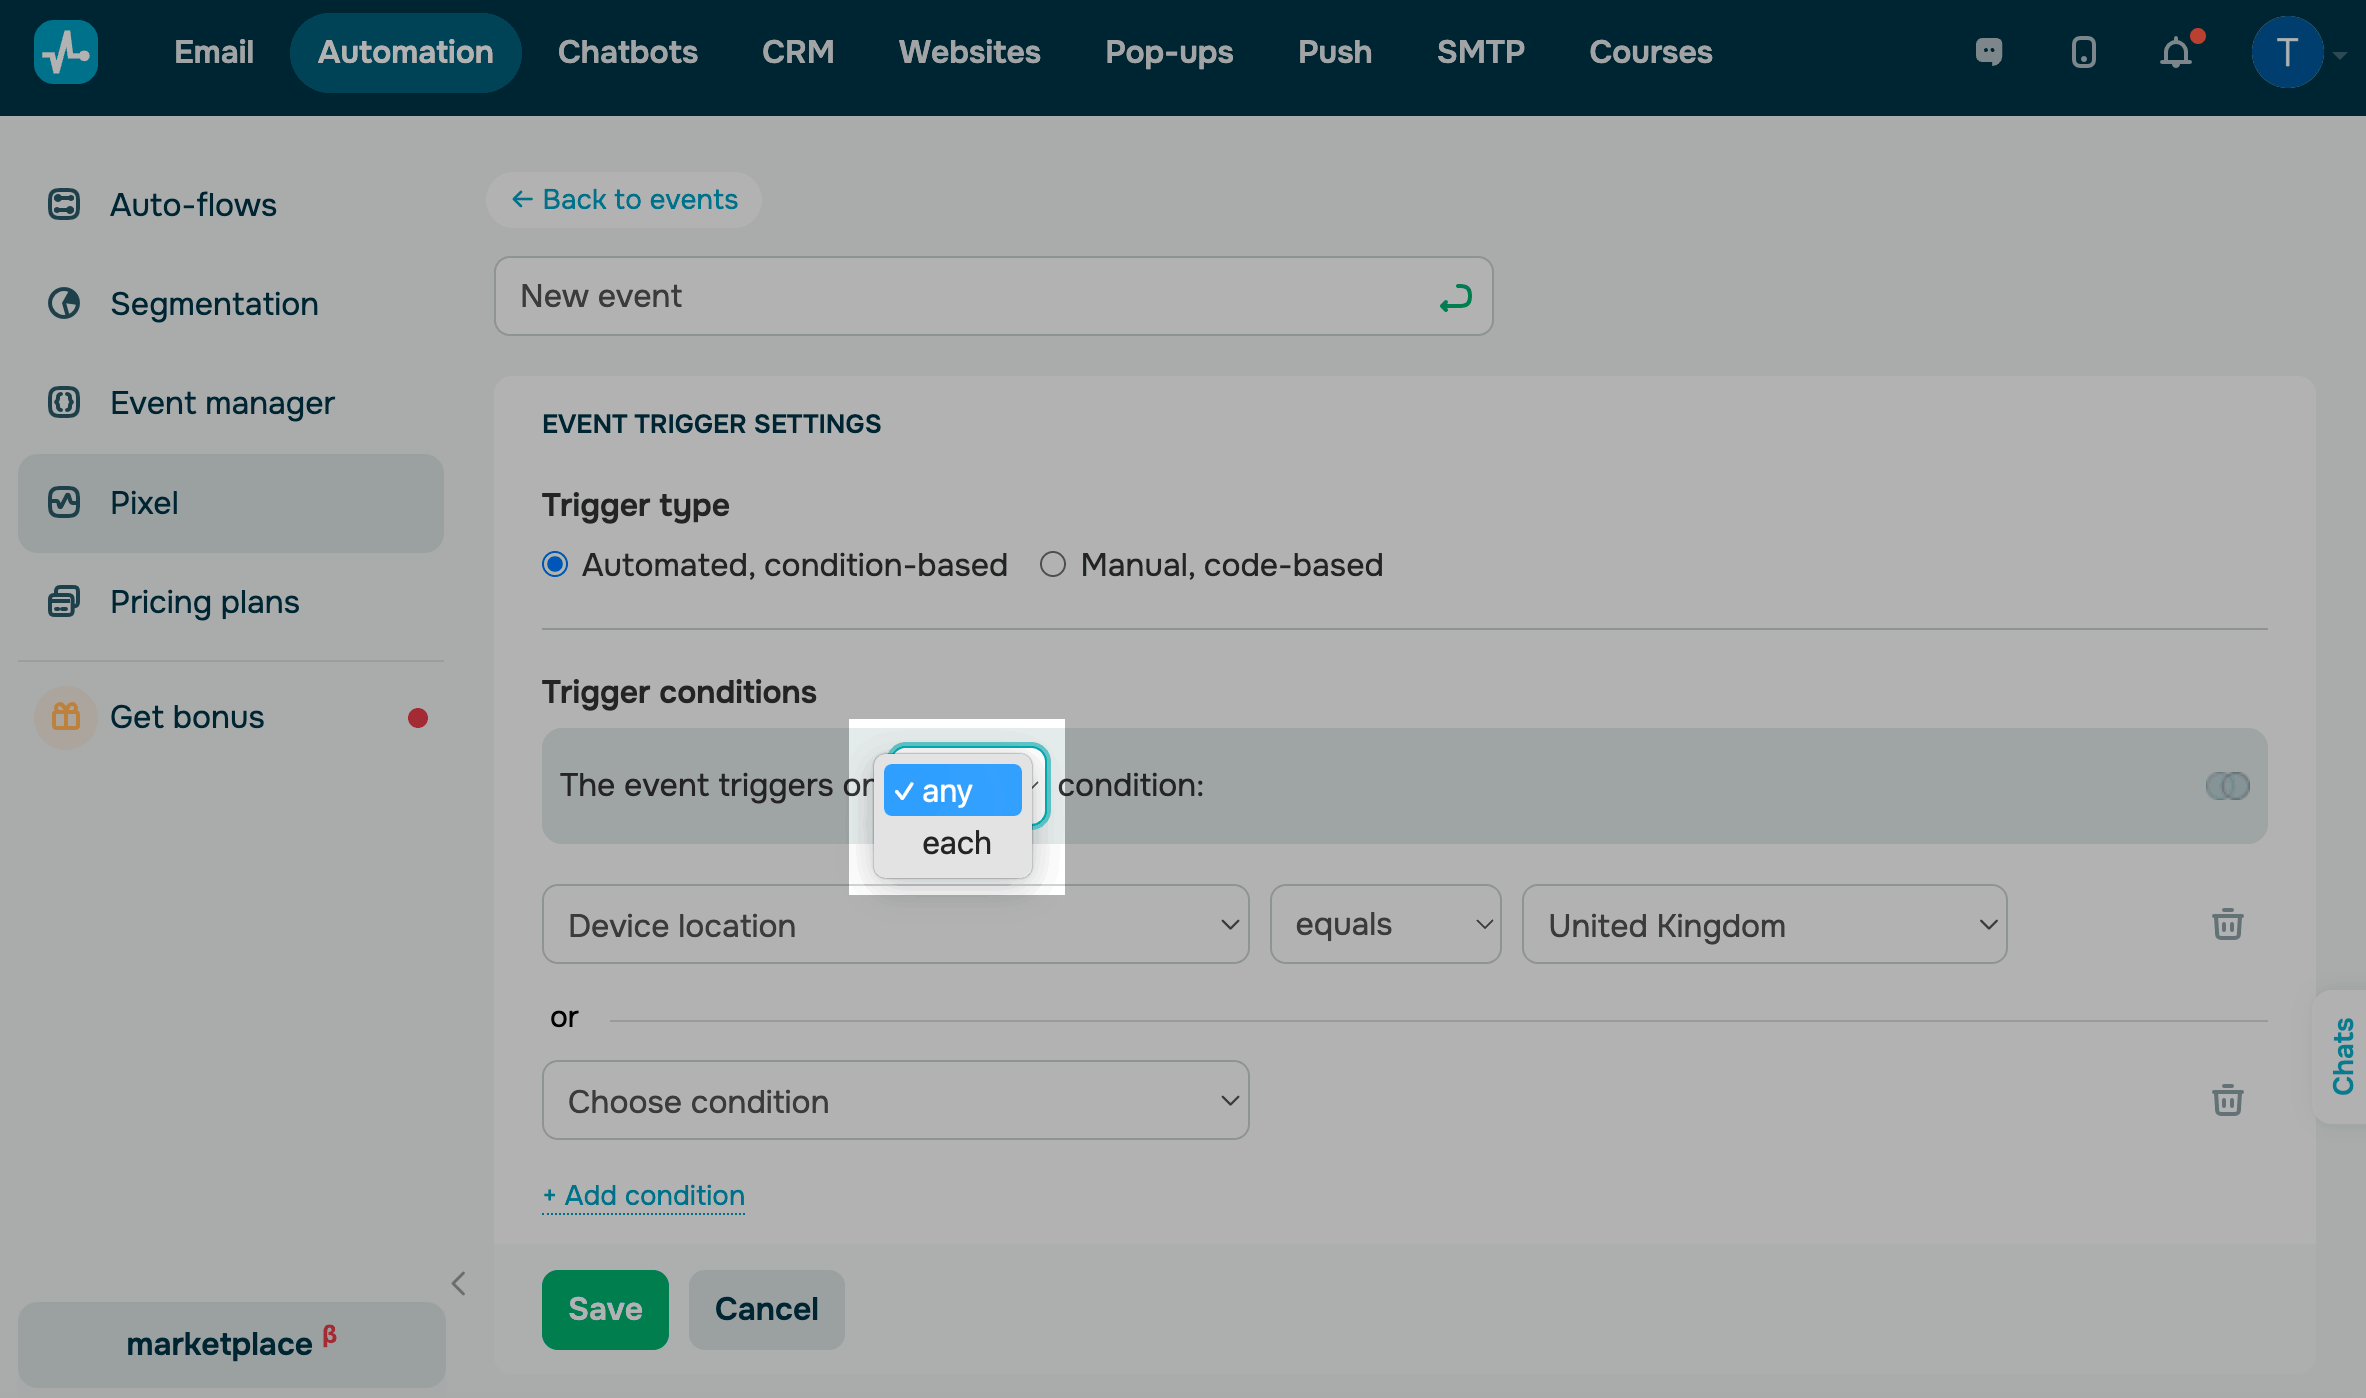Screen dimensions: 2366x1398
Task: Open the notifications bell
Action: 2176,52
